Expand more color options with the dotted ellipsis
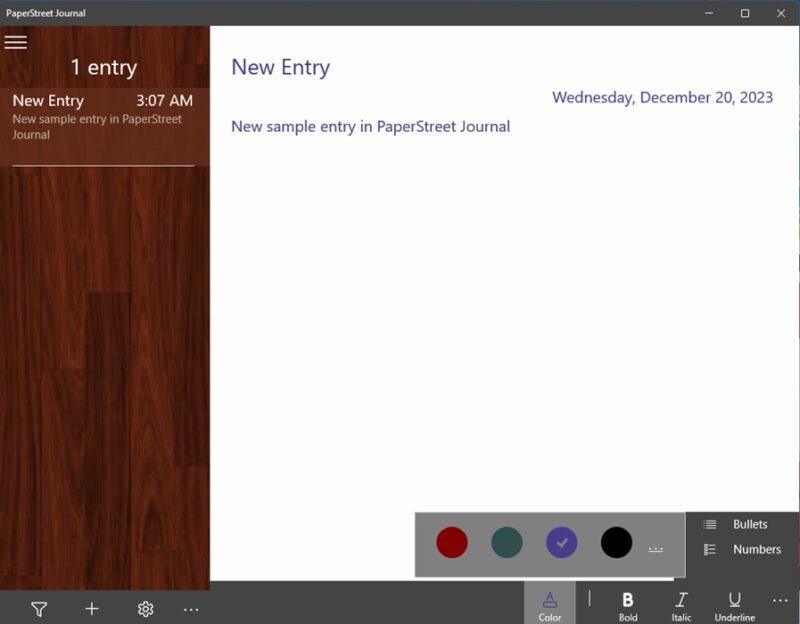800x624 pixels. [657, 545]
